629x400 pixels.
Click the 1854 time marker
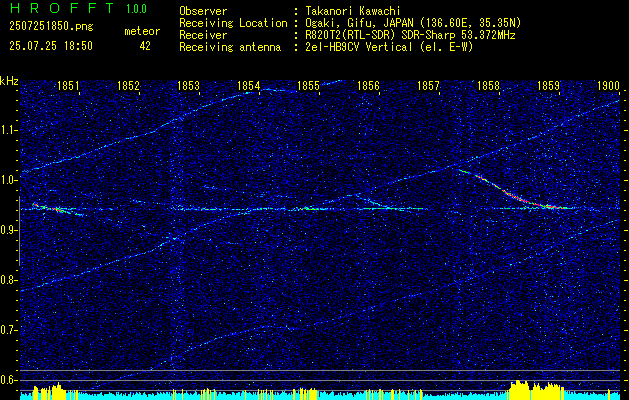click(248, 86)
